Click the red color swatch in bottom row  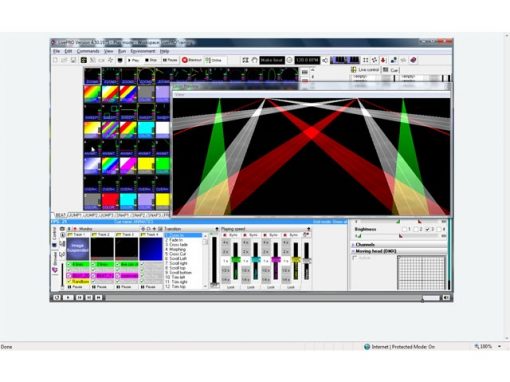110,201
